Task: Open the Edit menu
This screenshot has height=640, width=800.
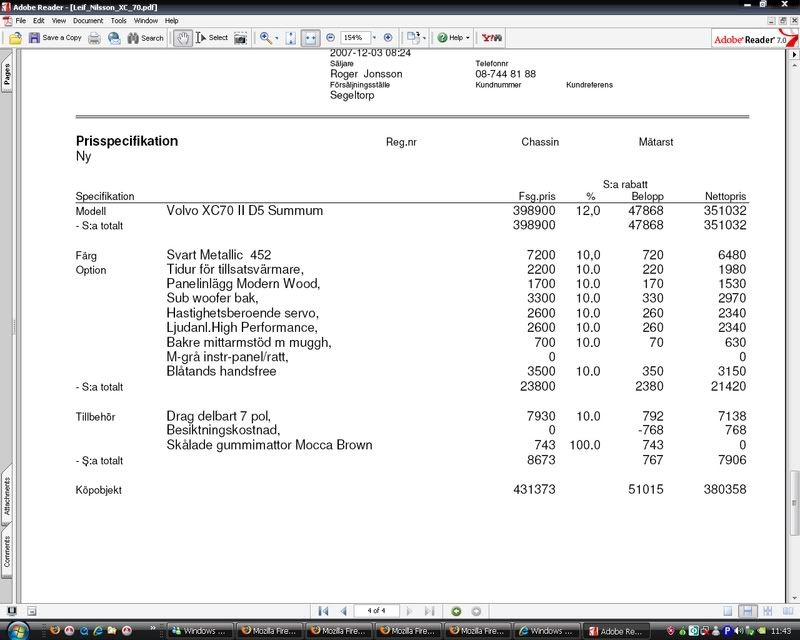Action: tap(39, 21)
